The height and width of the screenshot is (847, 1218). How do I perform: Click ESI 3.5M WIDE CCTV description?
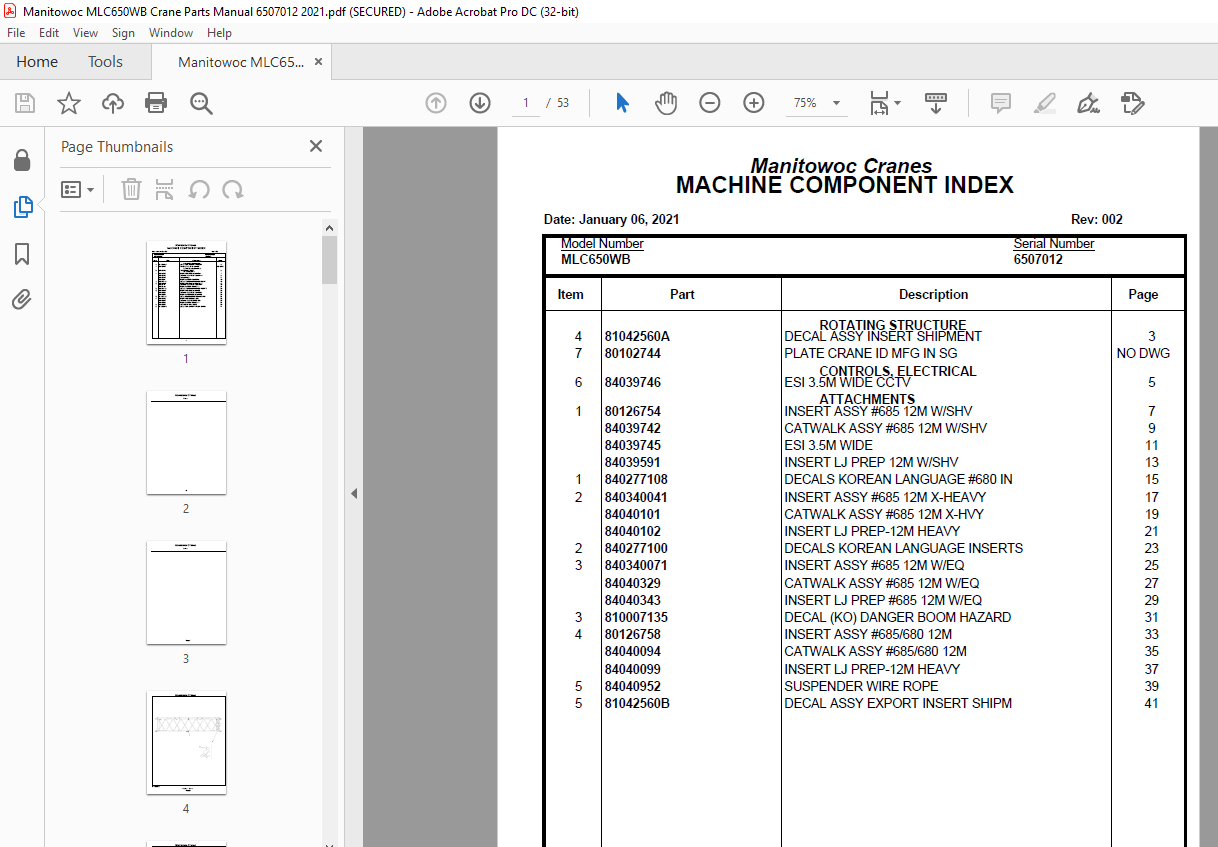(848, 383)
